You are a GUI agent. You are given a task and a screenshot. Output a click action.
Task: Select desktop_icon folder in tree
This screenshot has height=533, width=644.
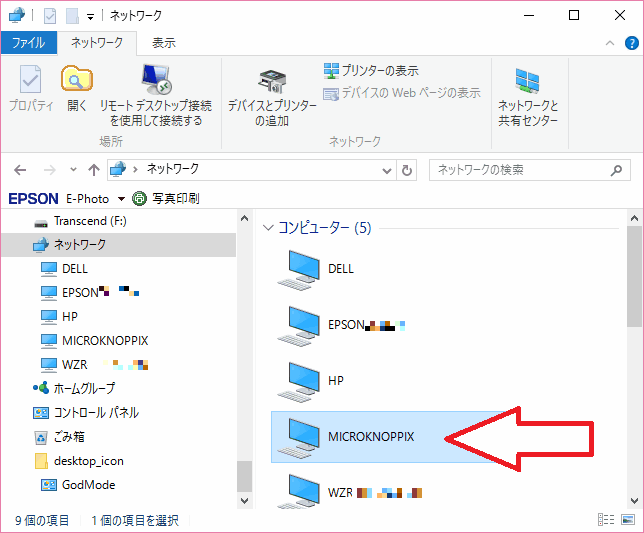(x=79, y=461)
